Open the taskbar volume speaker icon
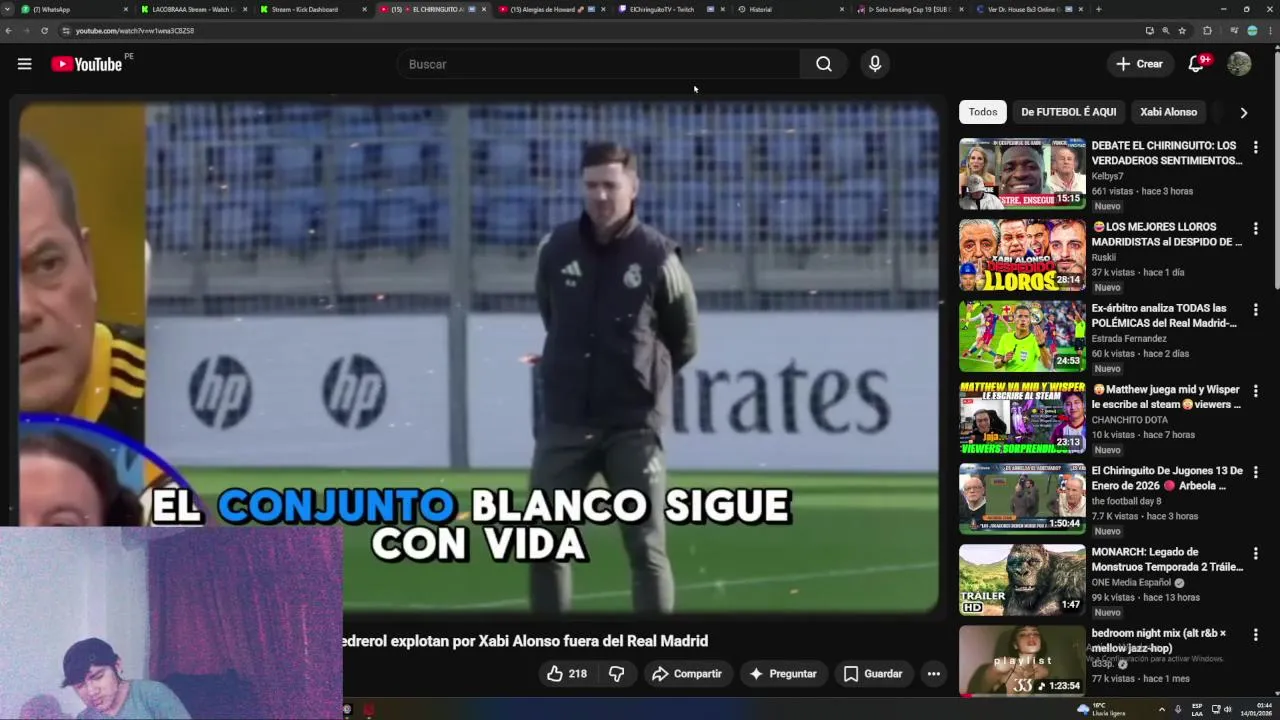 pos(1228,709)
